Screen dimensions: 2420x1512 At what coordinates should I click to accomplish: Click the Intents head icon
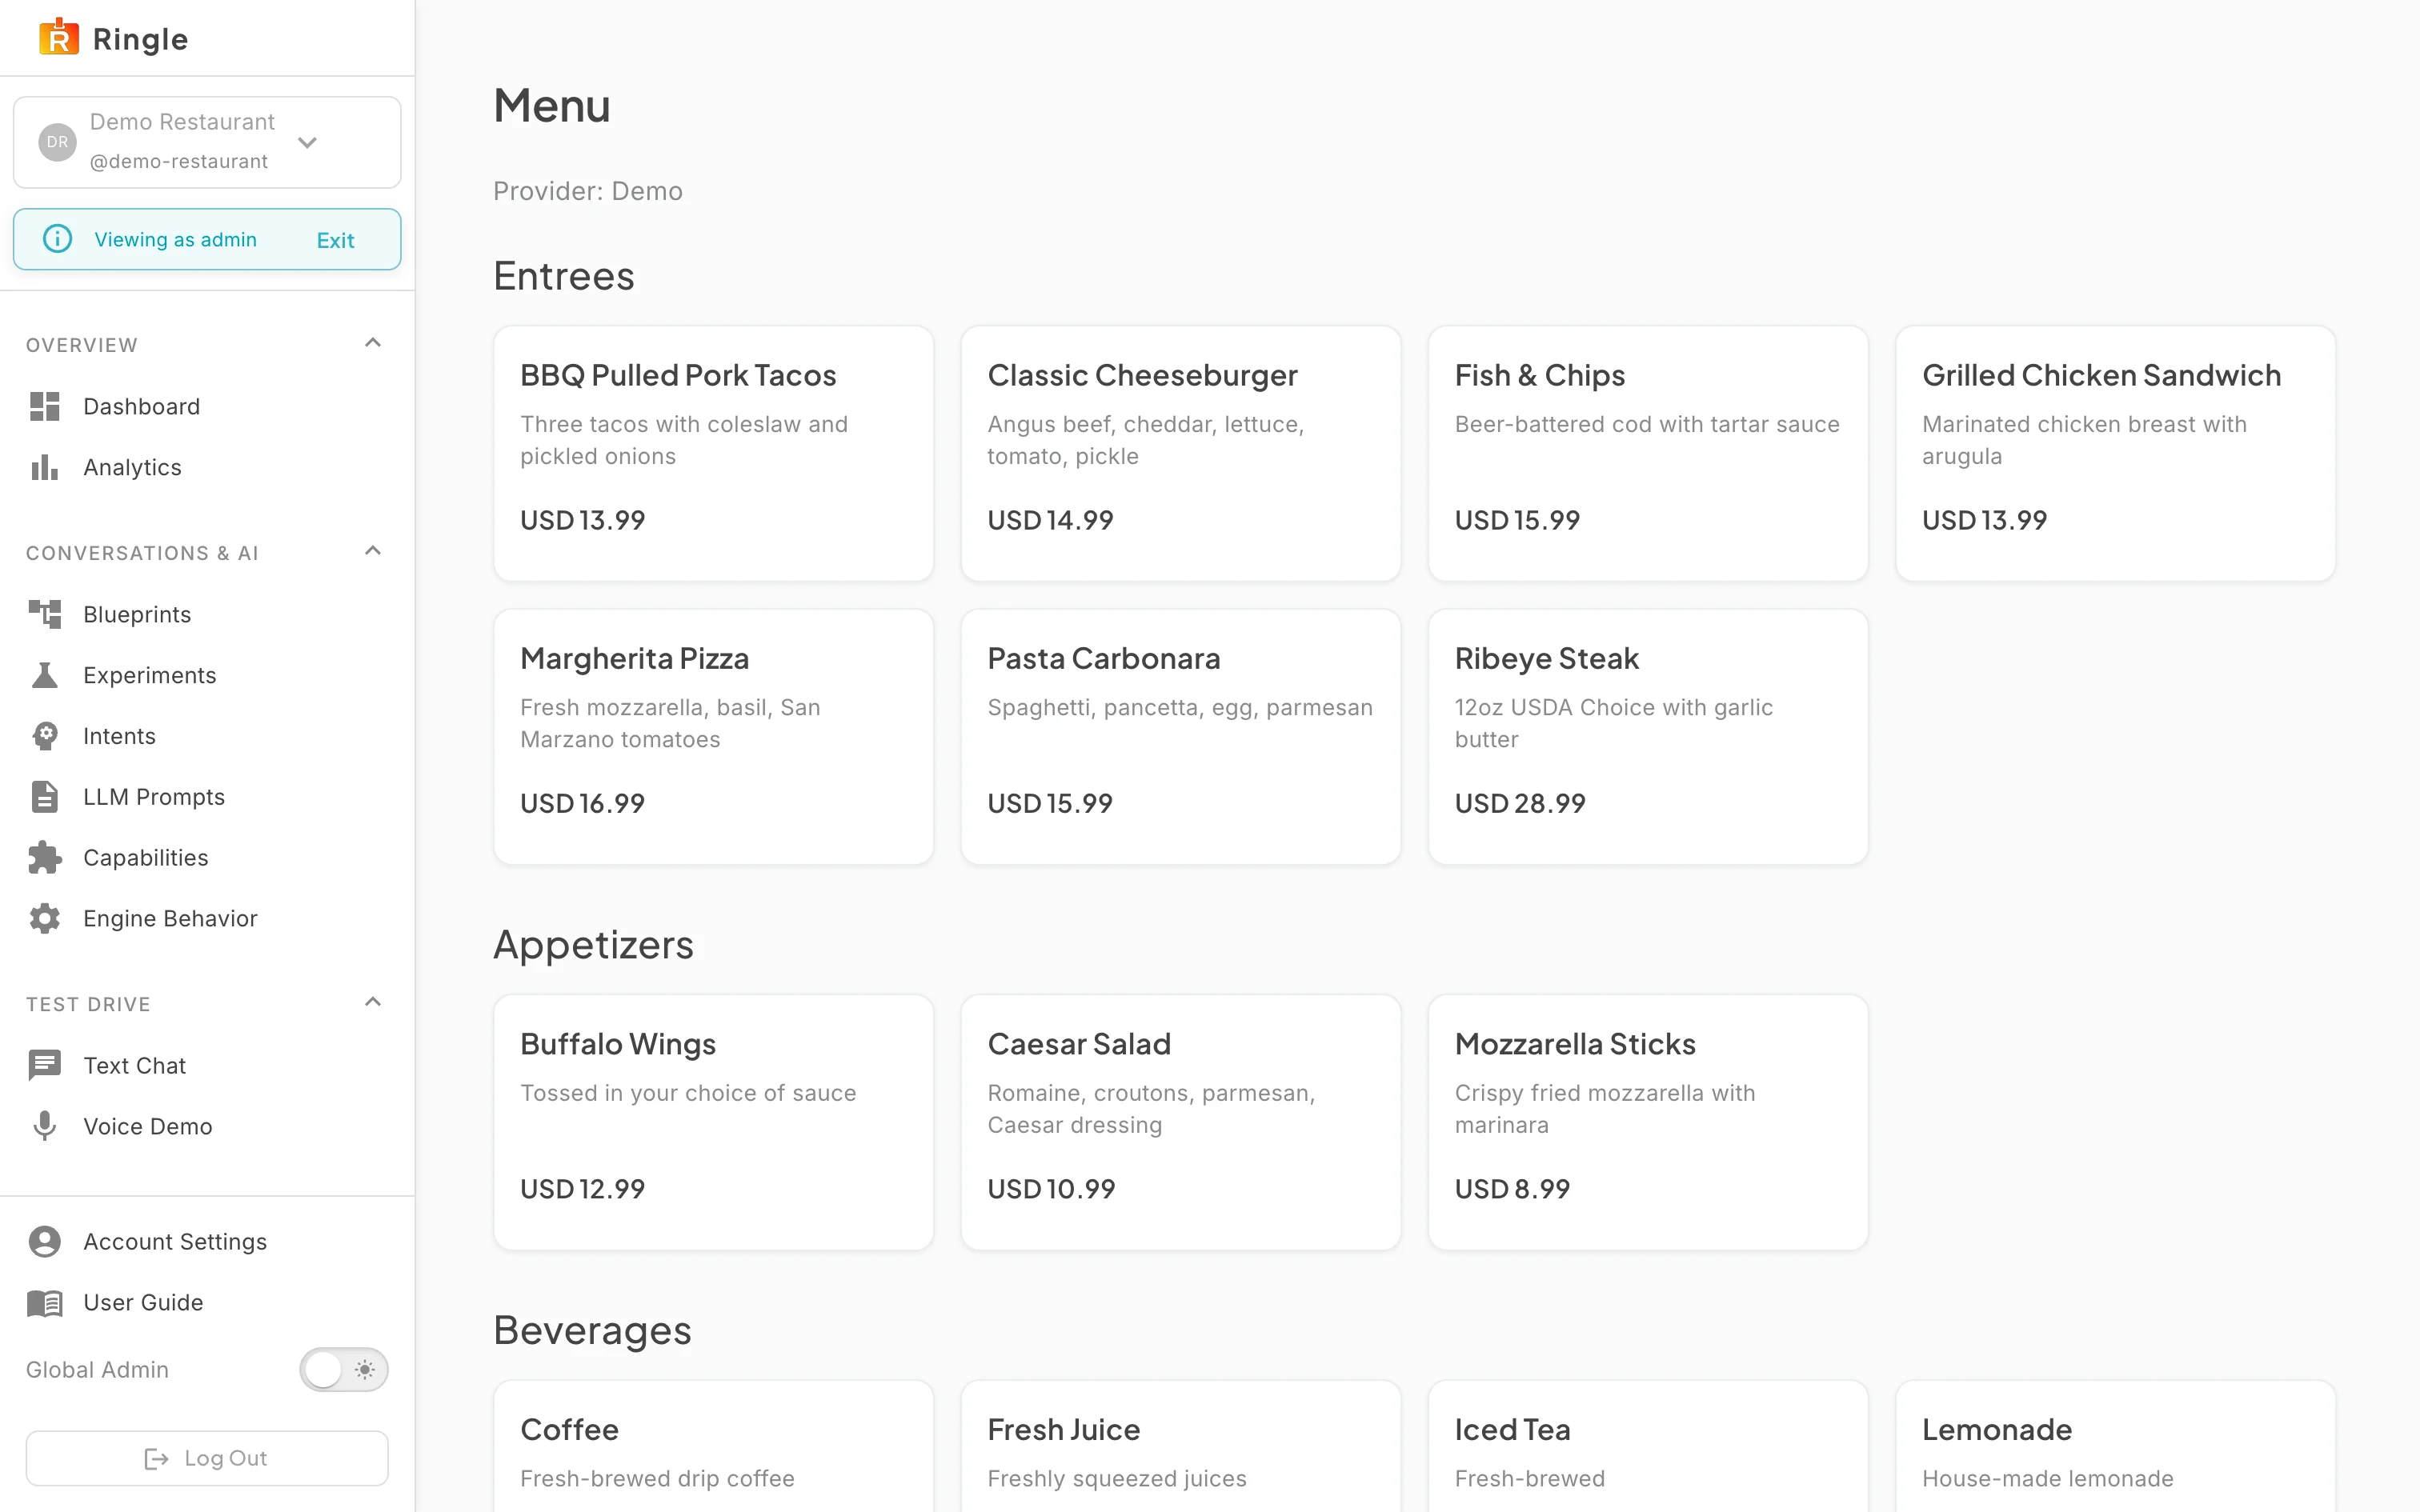pyautogui.click(x=45, y=736)
